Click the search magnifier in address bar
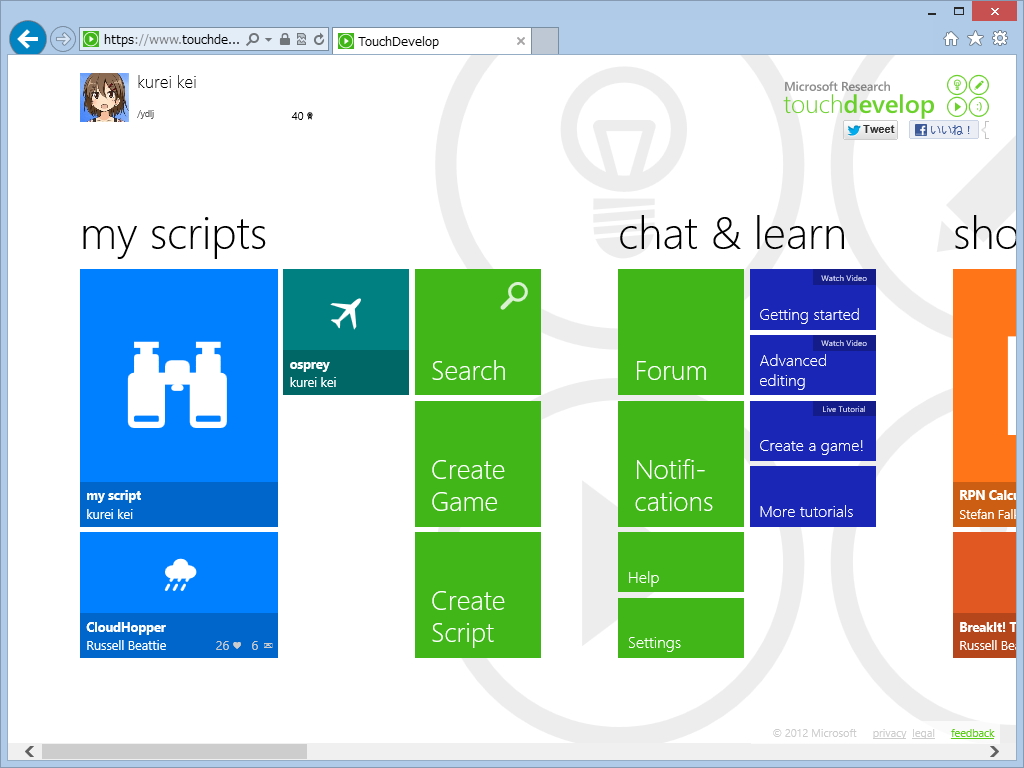This screenshot has width=1024, height=768. (x=253, y=39)
